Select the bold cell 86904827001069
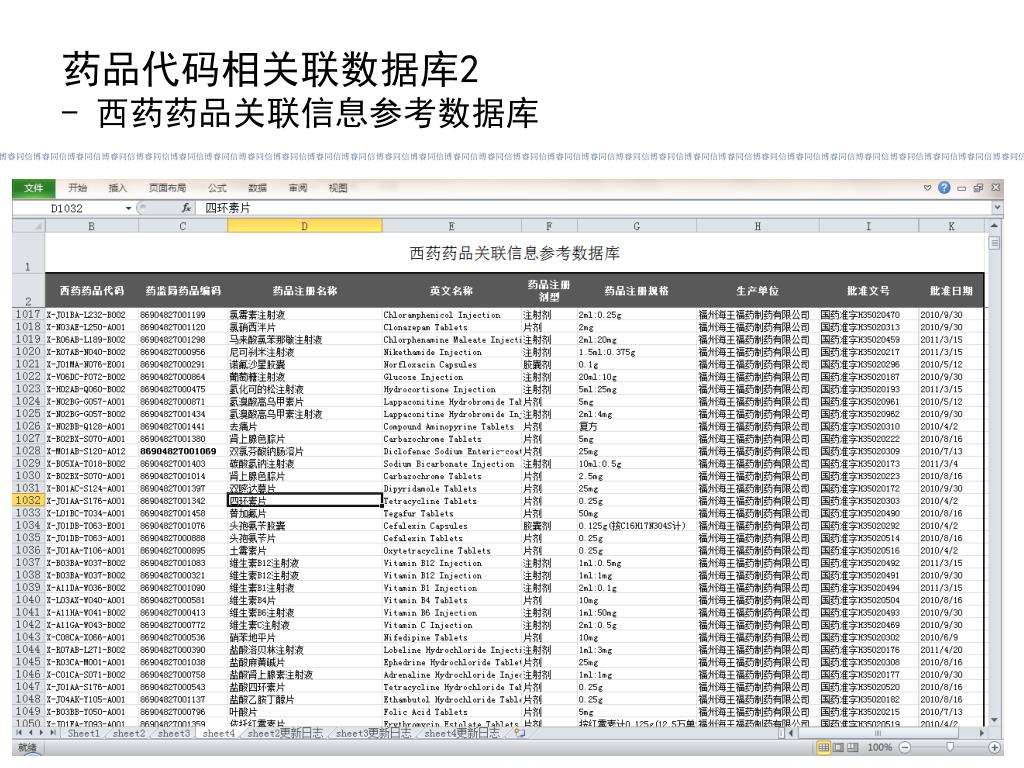This screenshot has width=1024, height=768. 183,451
